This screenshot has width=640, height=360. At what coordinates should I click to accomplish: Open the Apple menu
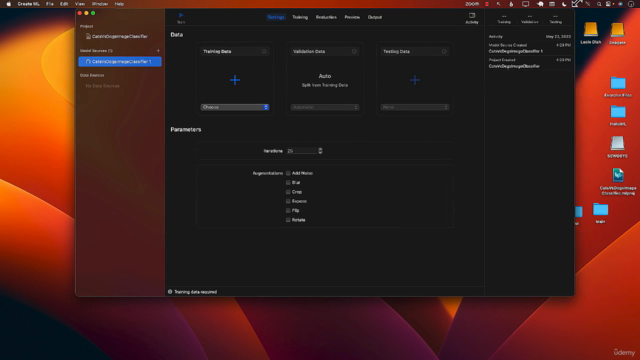pyautogui.click(x=8, y=4)
